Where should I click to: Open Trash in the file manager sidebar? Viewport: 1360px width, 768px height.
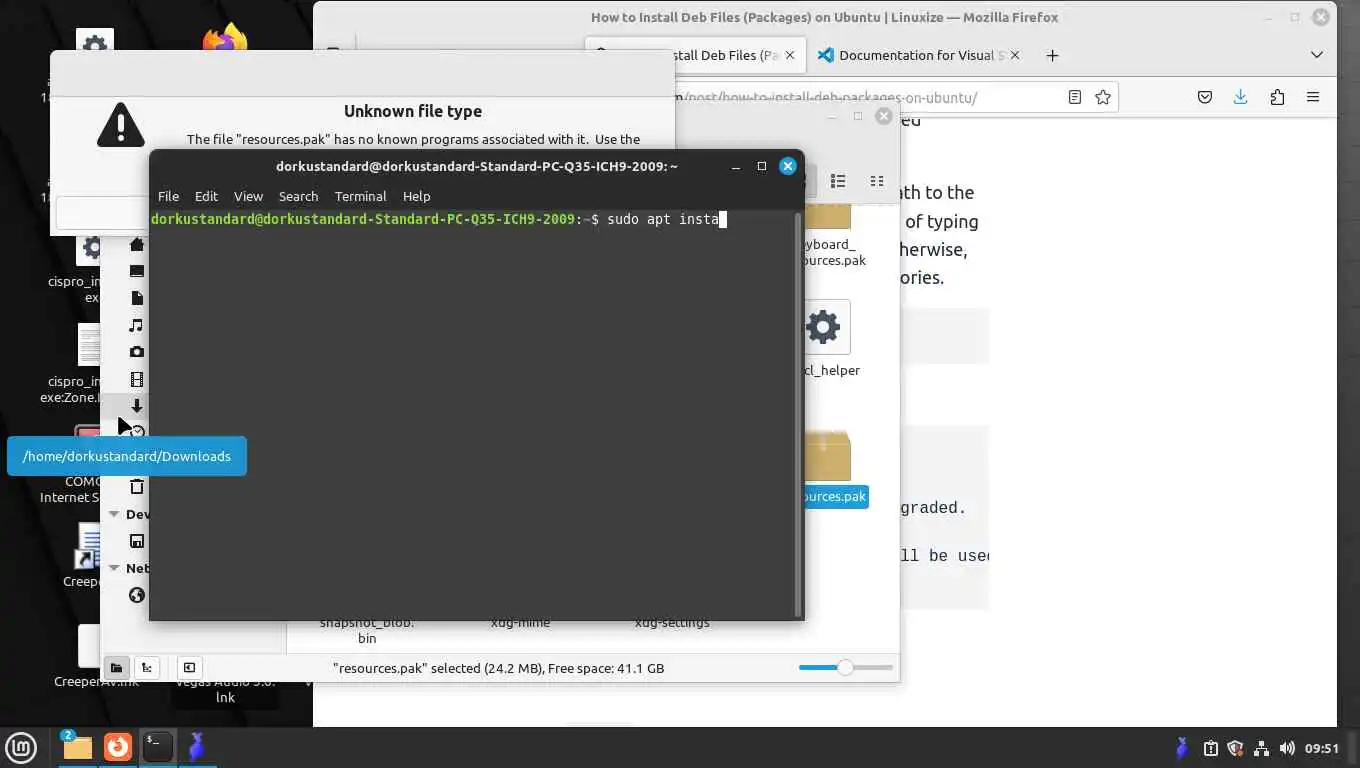click(137, 487)
